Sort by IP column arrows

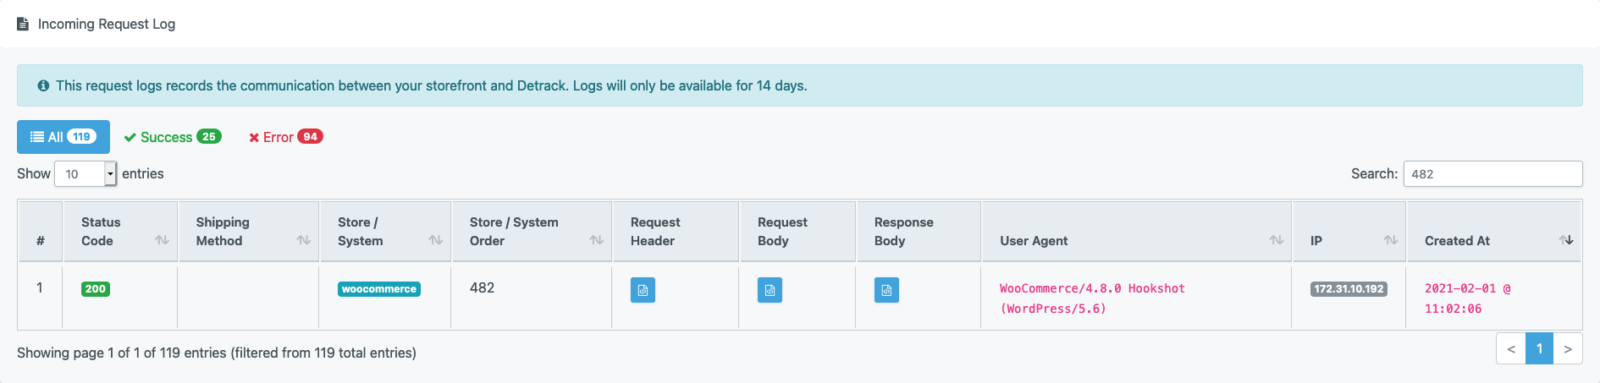click(1391, 240)
